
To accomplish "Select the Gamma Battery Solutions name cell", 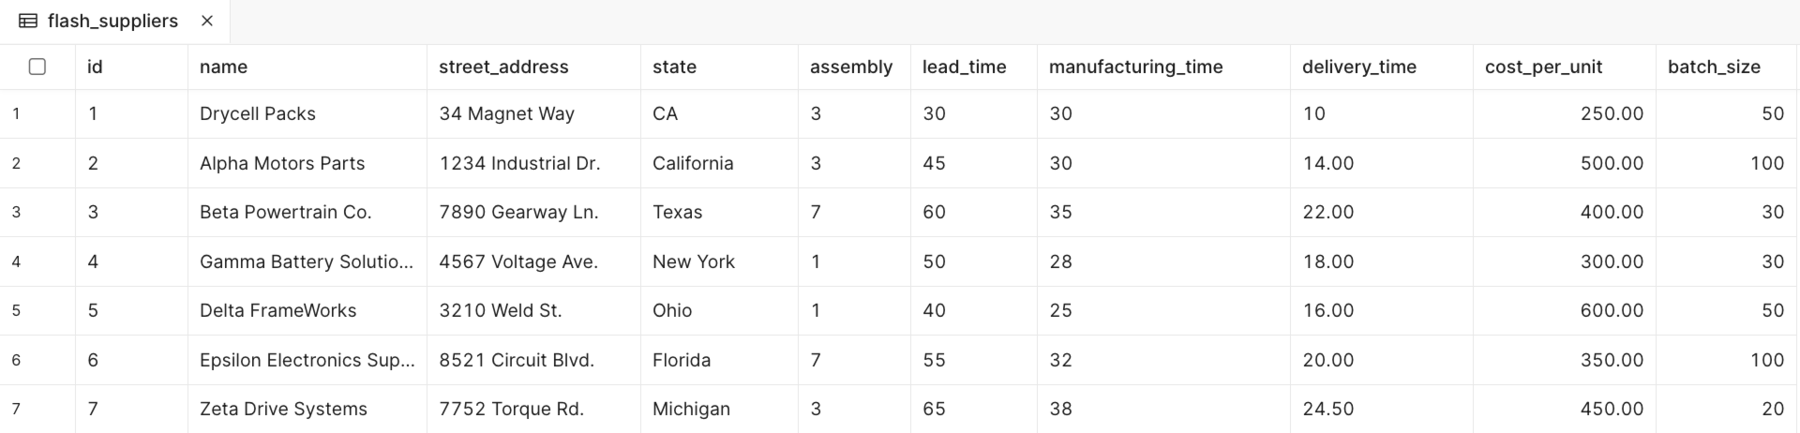I will [306, 262].
